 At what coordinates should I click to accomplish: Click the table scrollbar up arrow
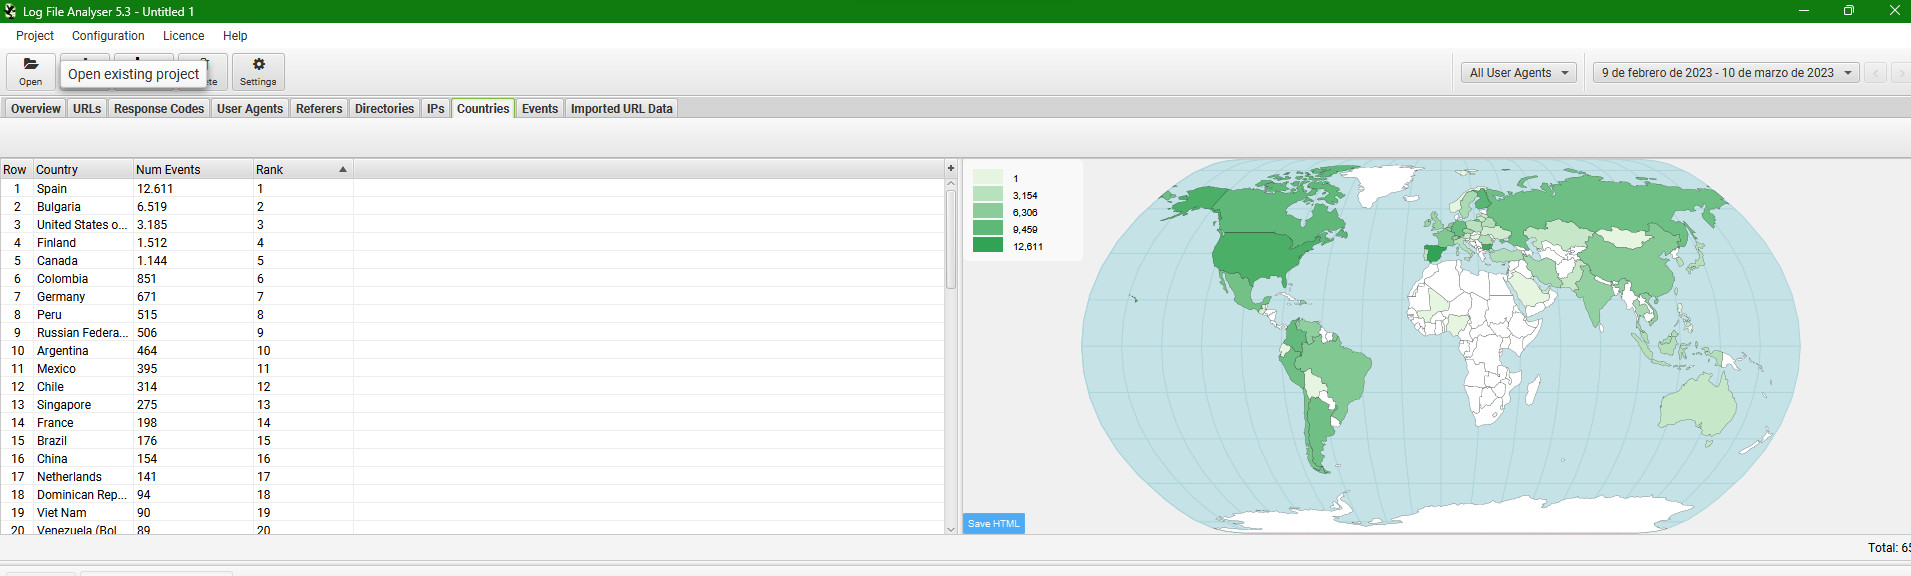(951, 184)
